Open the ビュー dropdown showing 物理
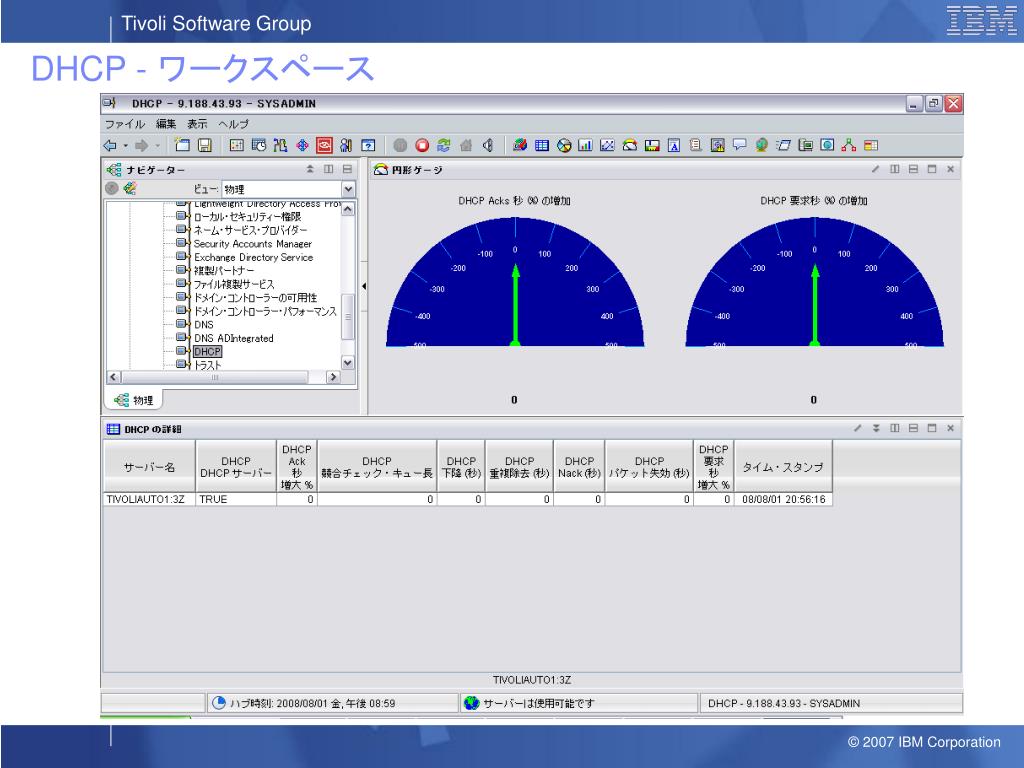 tap(349, 189)
